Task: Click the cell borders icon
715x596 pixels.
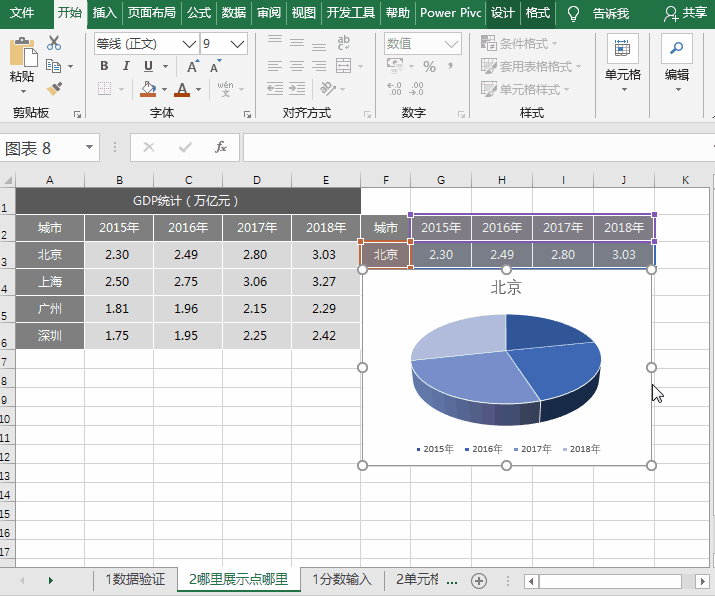Action: pos(104,88)
